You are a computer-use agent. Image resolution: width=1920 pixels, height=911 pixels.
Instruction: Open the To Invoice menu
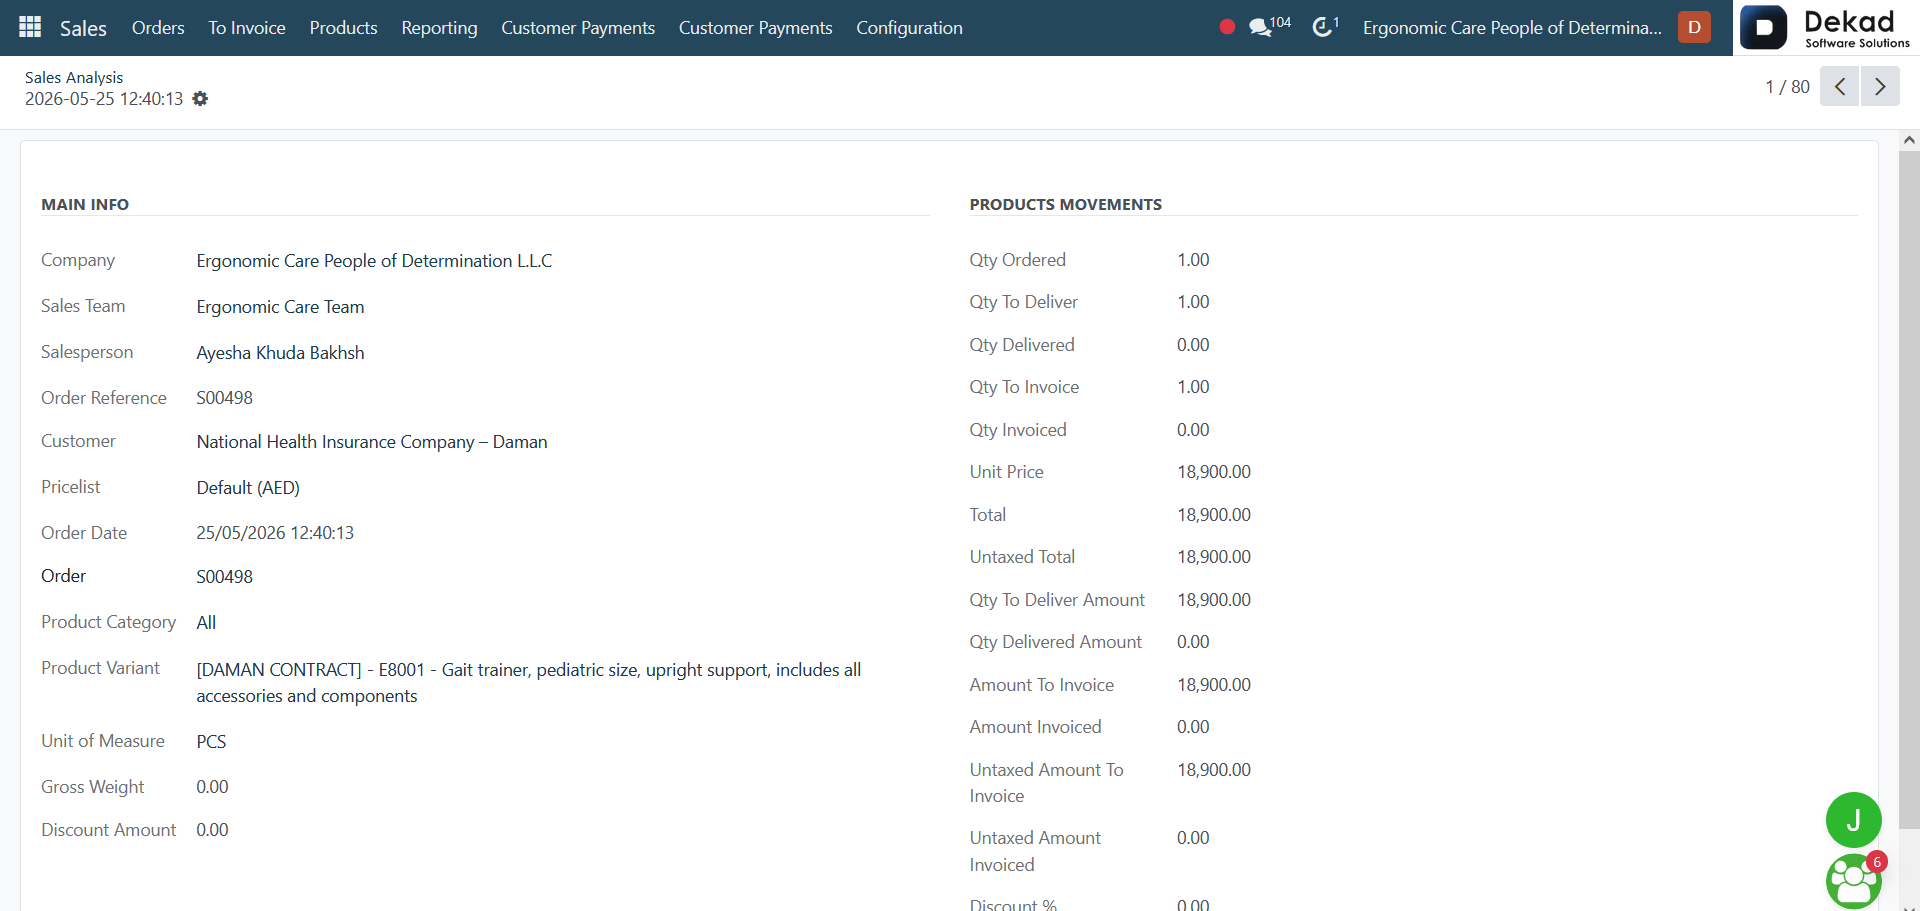[x=247, y=28]
